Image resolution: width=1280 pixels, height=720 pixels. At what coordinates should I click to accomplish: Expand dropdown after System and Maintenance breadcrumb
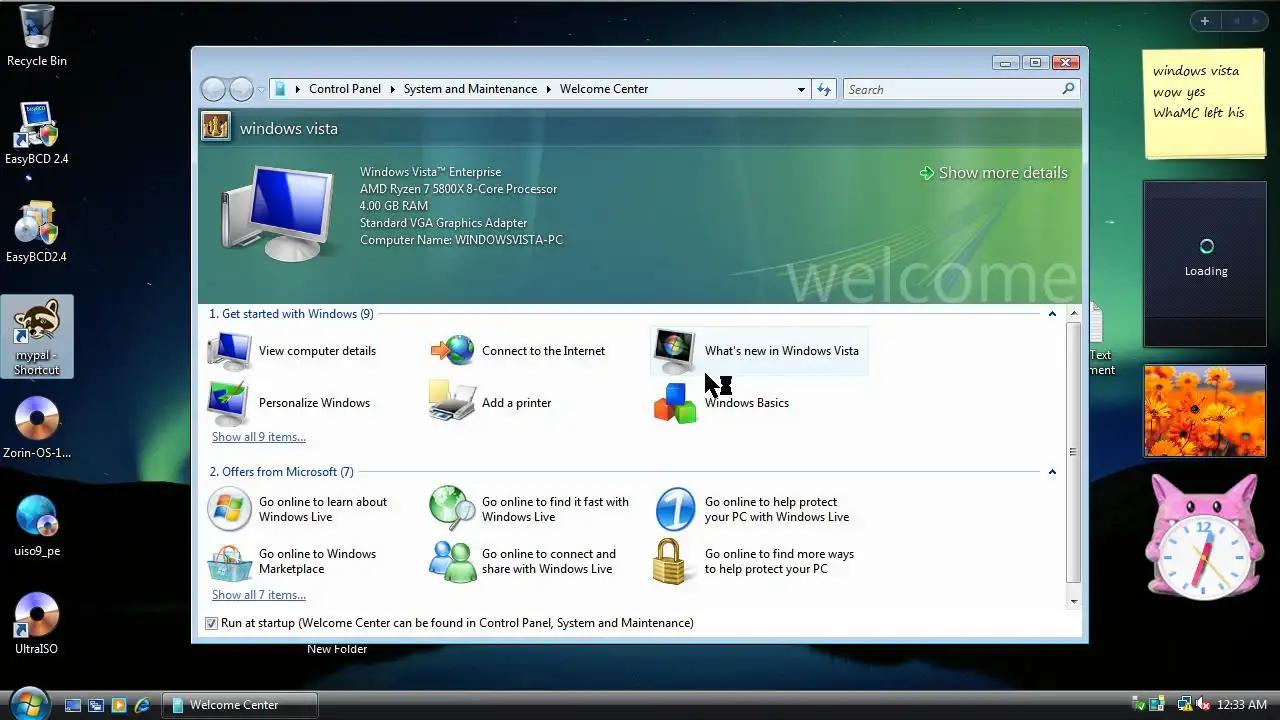click(x=548, y=89)
